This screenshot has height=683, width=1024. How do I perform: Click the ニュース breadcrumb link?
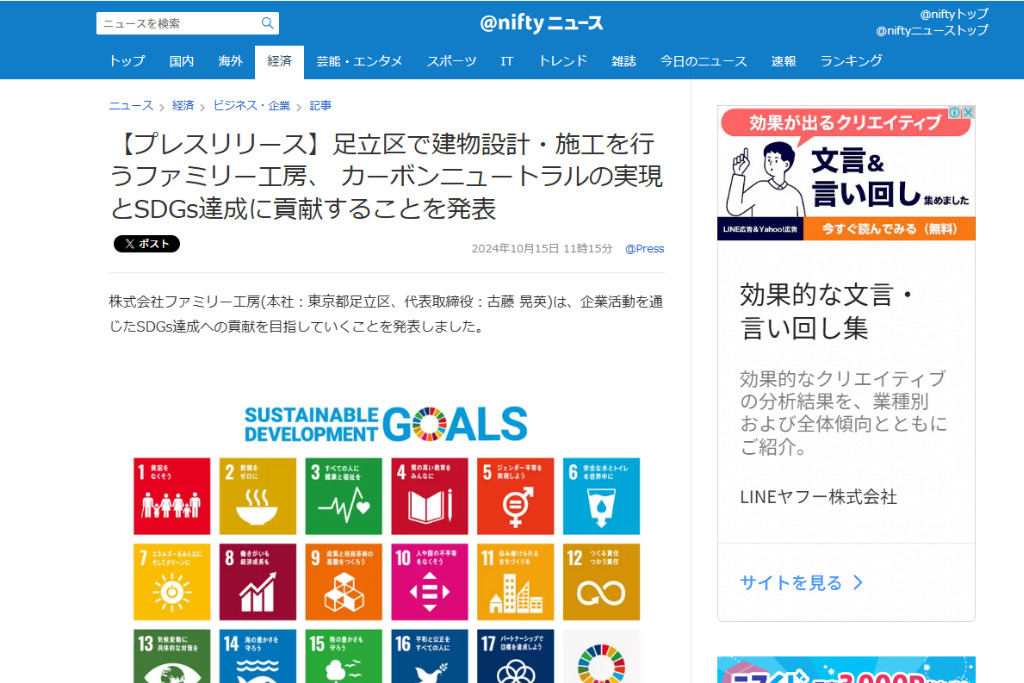click(131, 106)
